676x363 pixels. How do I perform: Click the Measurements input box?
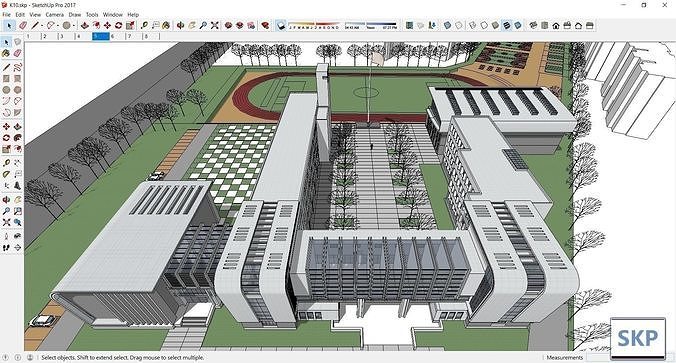[597, 357]
